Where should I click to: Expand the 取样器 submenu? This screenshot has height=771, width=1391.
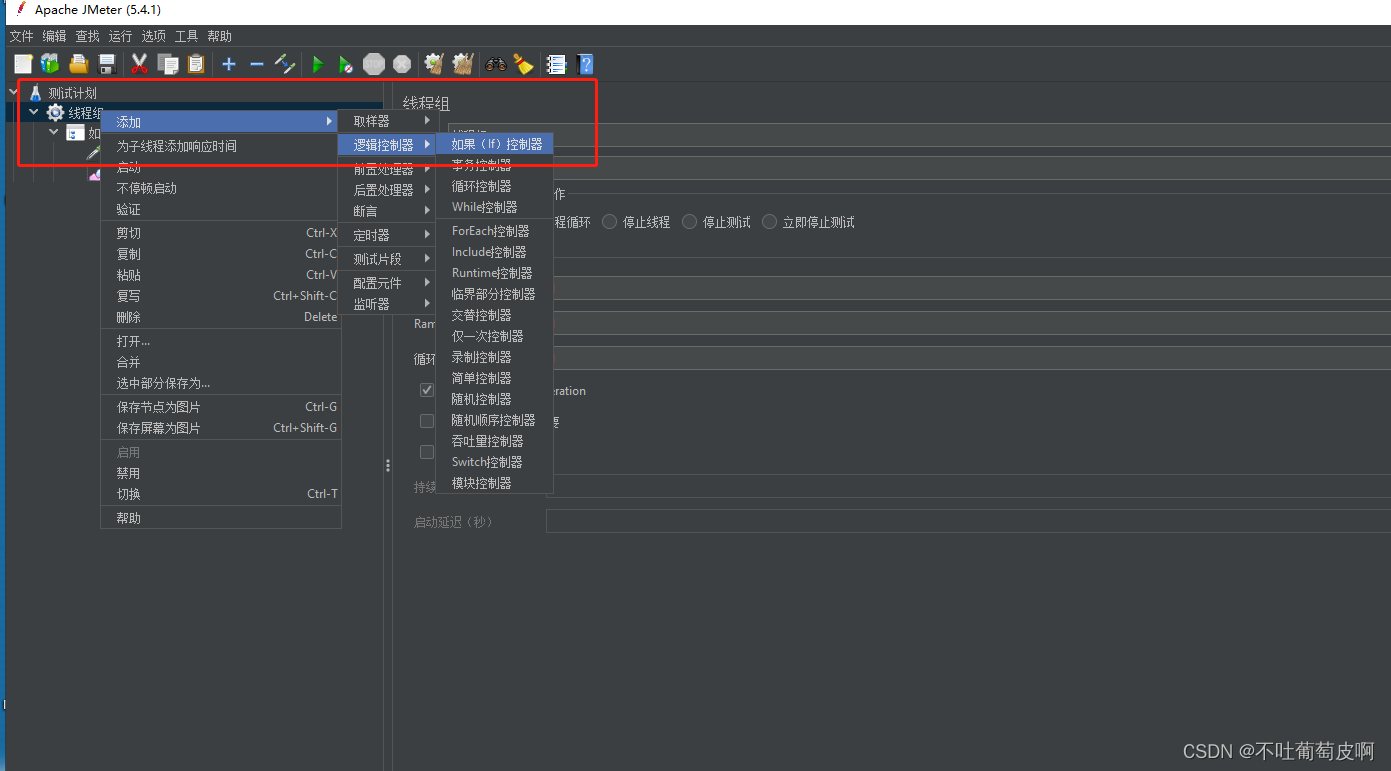point(388,121)
